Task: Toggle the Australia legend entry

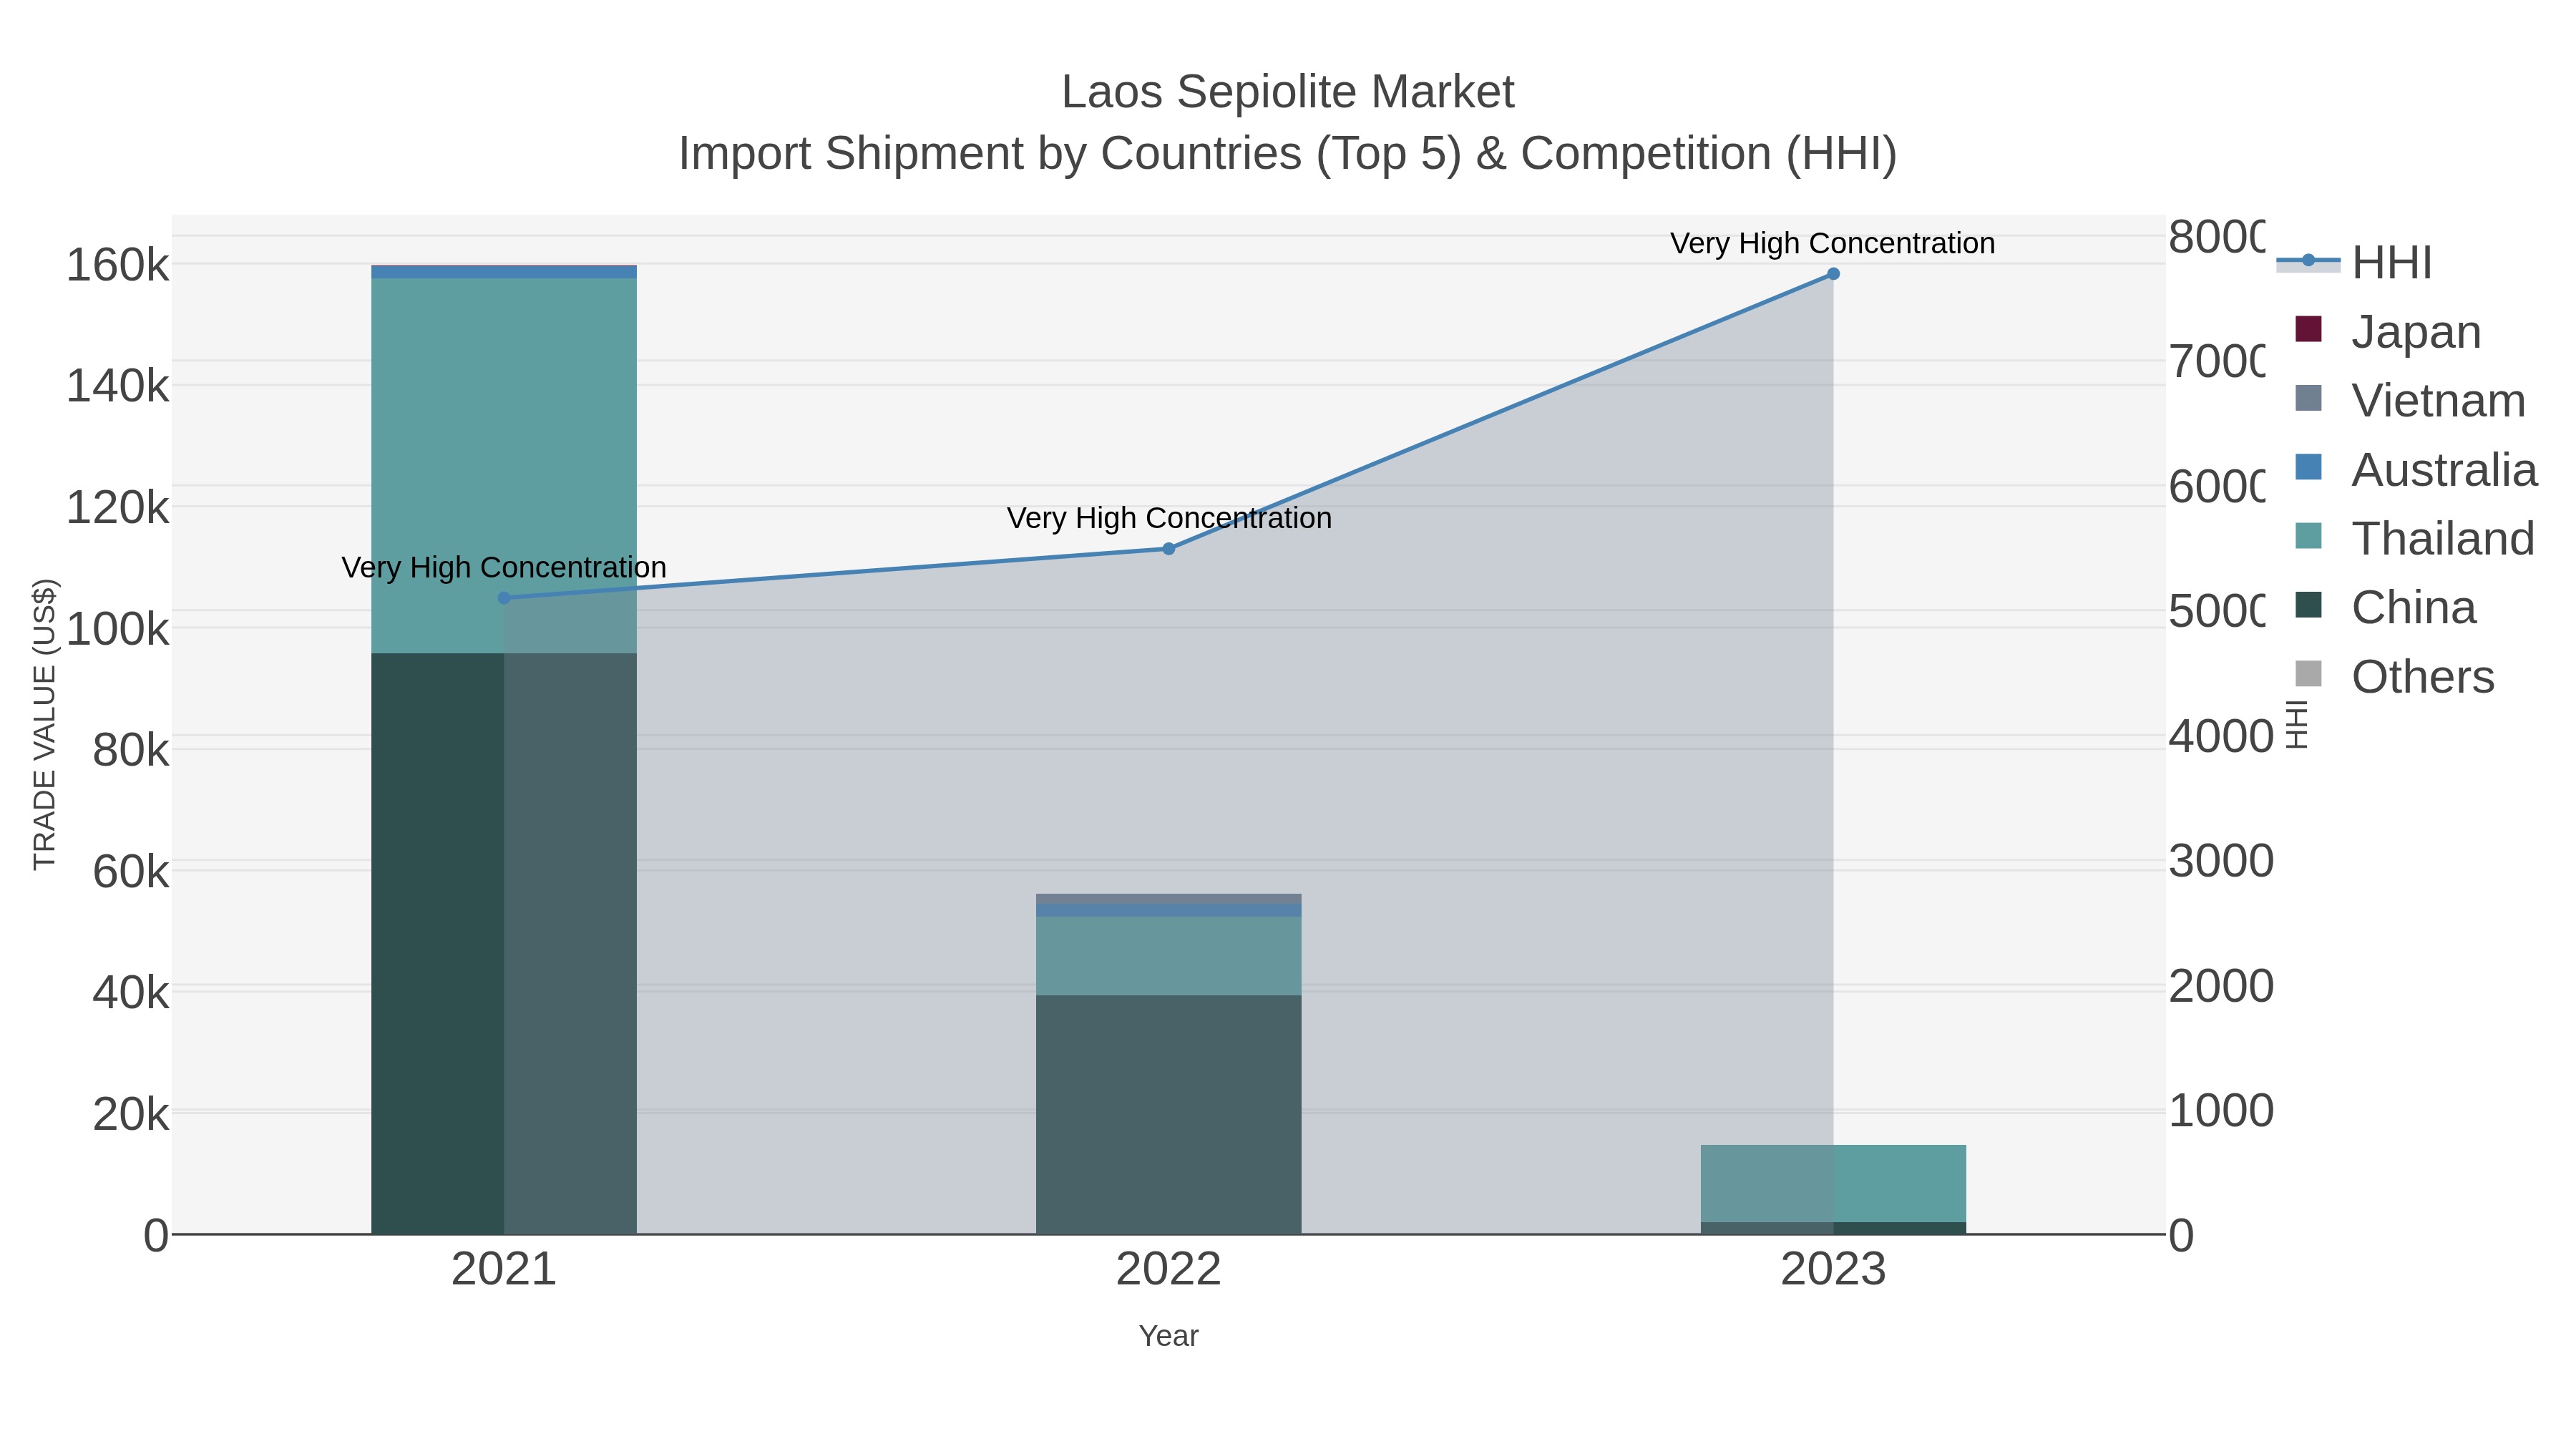Action: [x=2416, y=470]
